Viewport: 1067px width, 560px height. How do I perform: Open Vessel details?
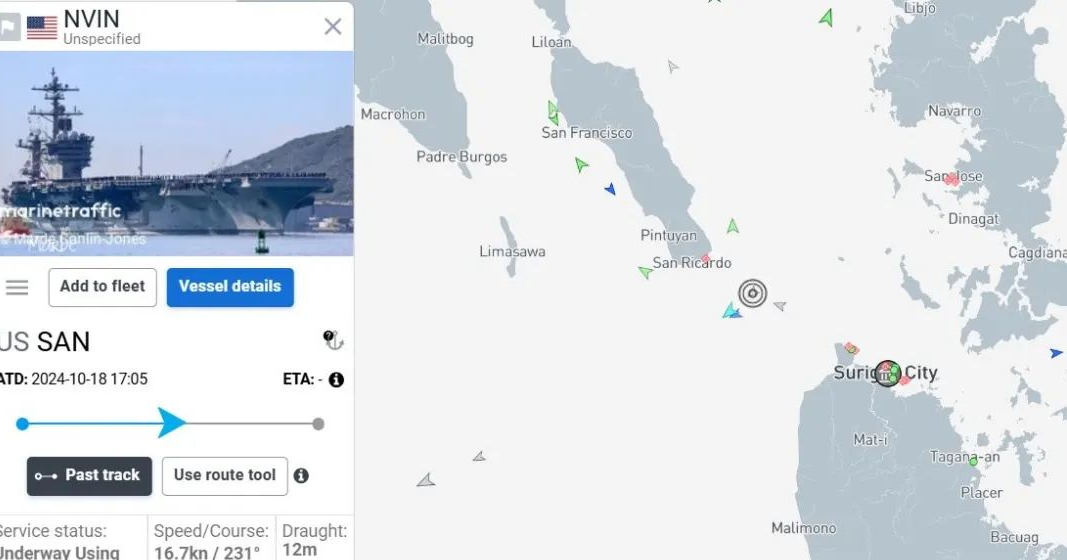click(230, 287)
